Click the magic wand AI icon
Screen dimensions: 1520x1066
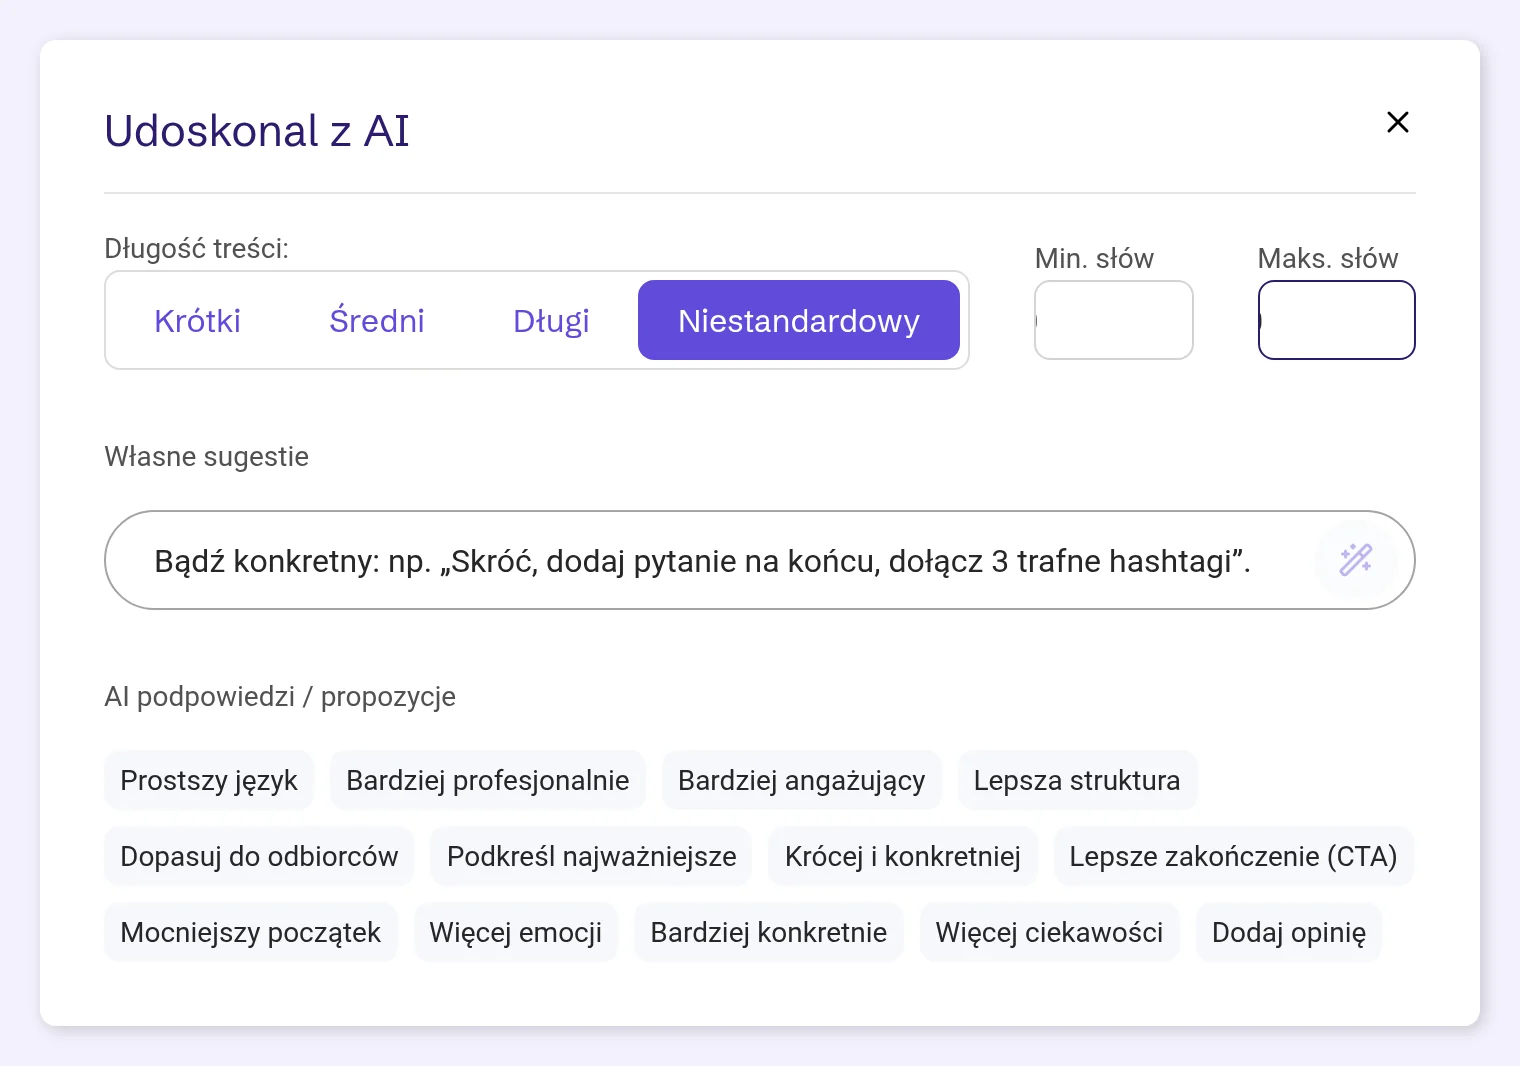1356,560
